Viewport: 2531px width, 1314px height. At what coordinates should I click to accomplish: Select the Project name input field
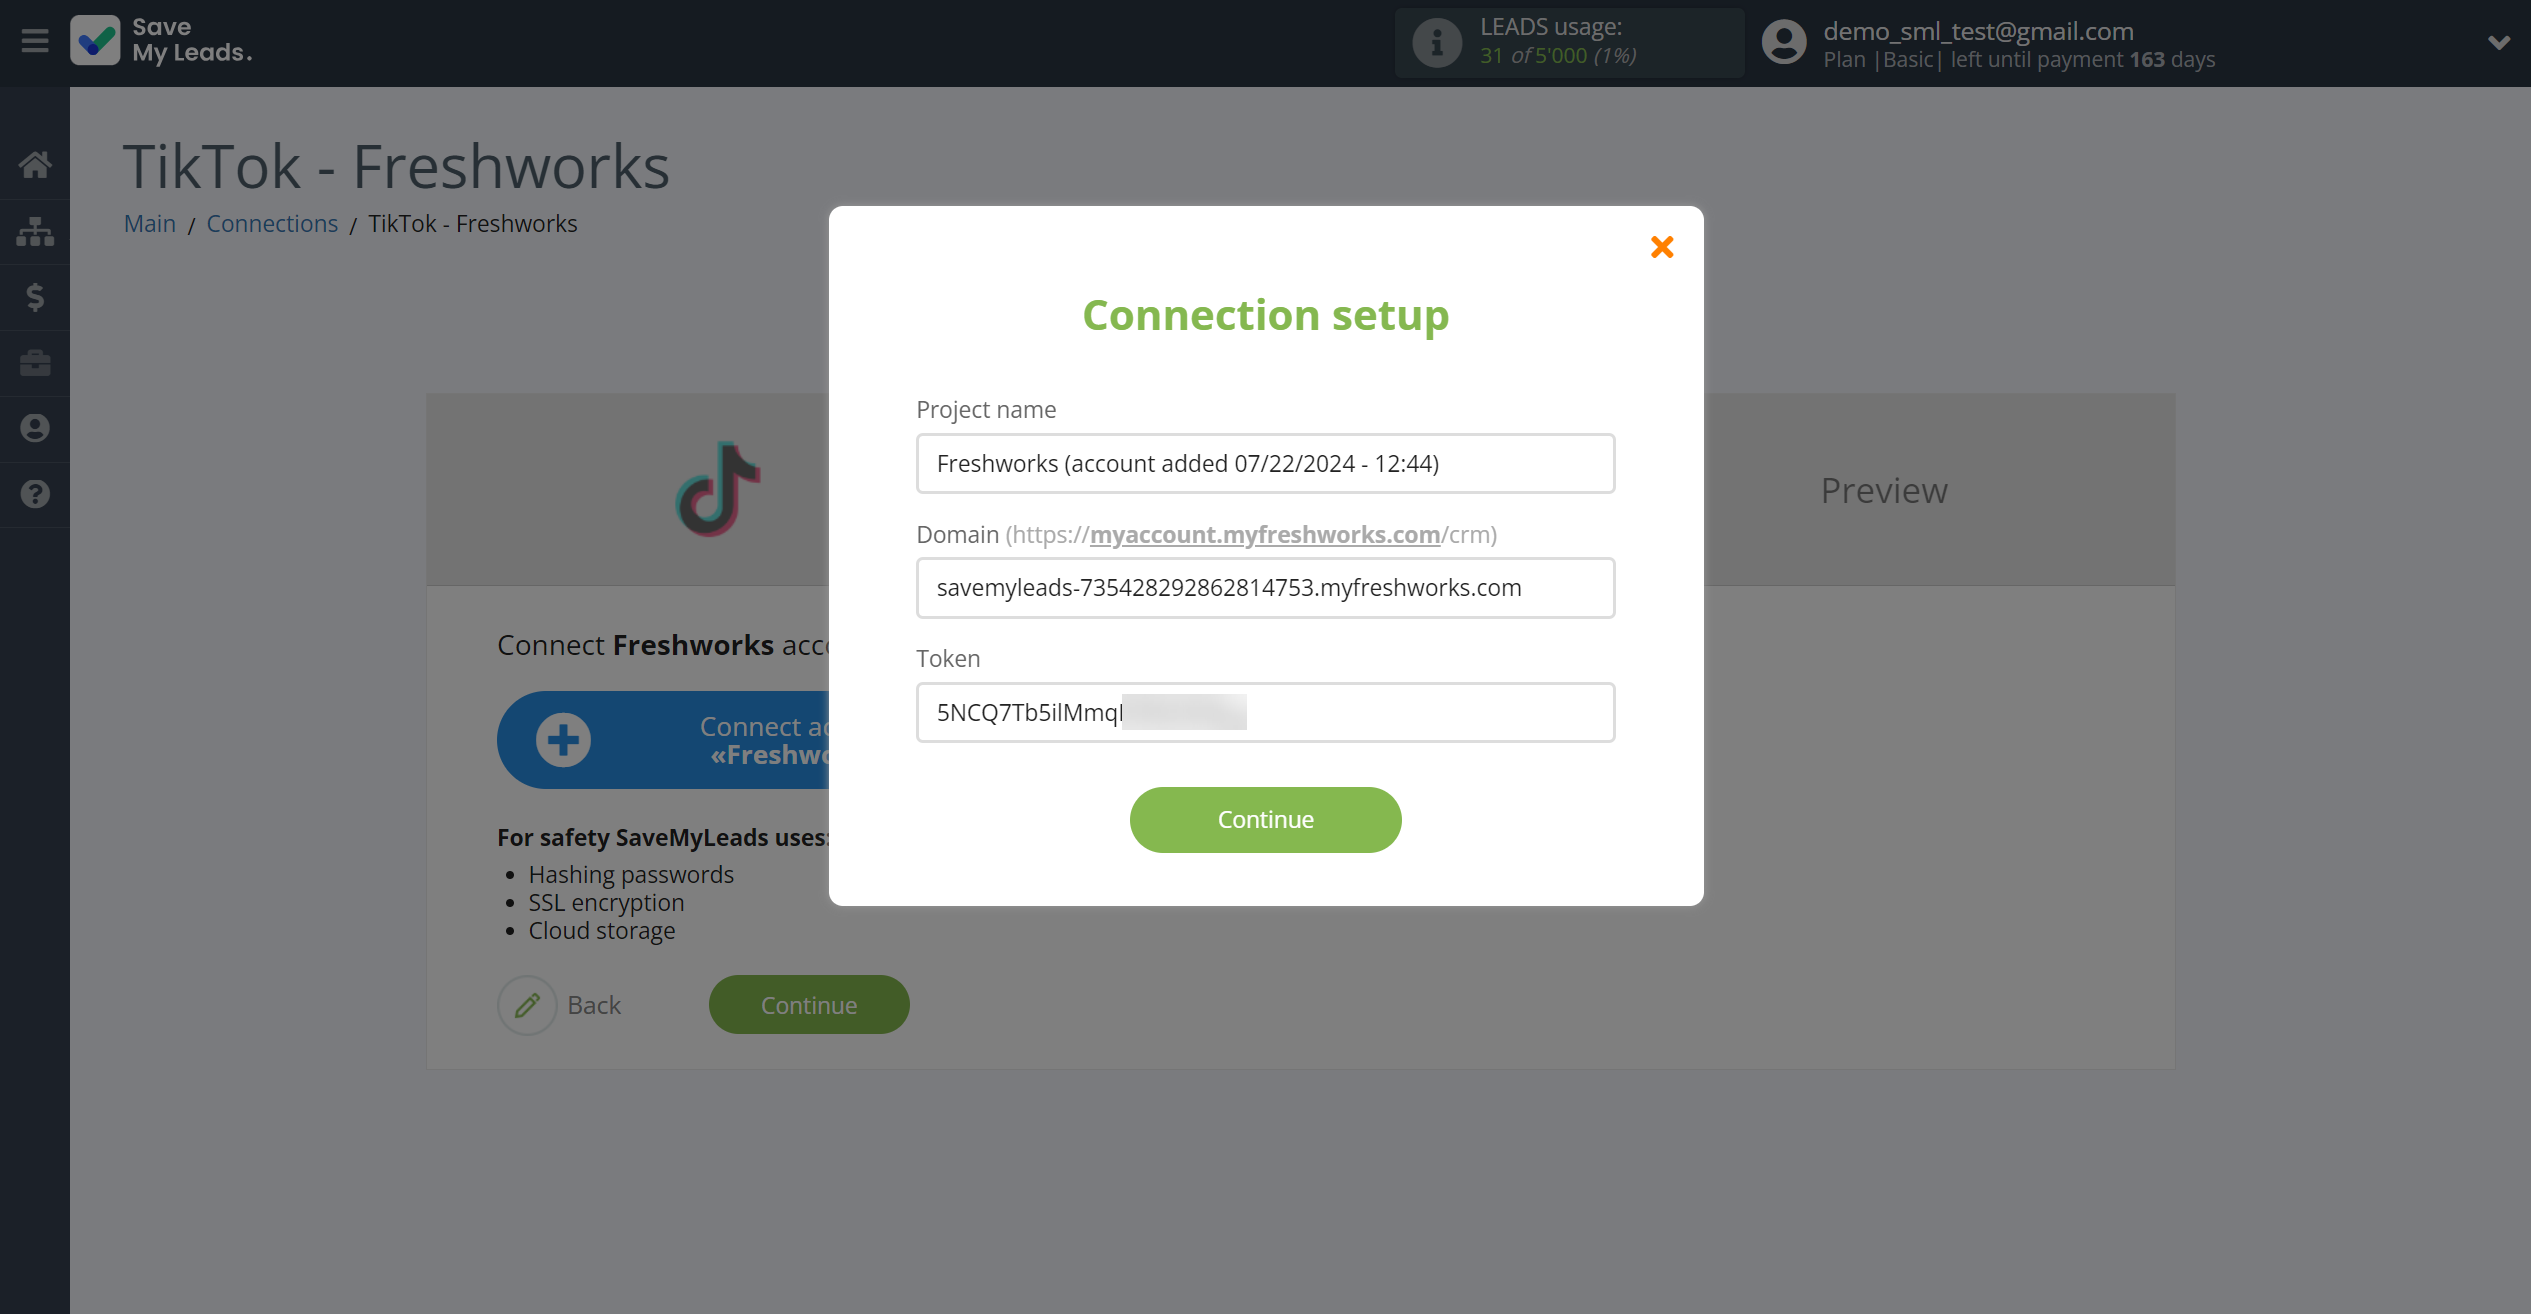1266,462
